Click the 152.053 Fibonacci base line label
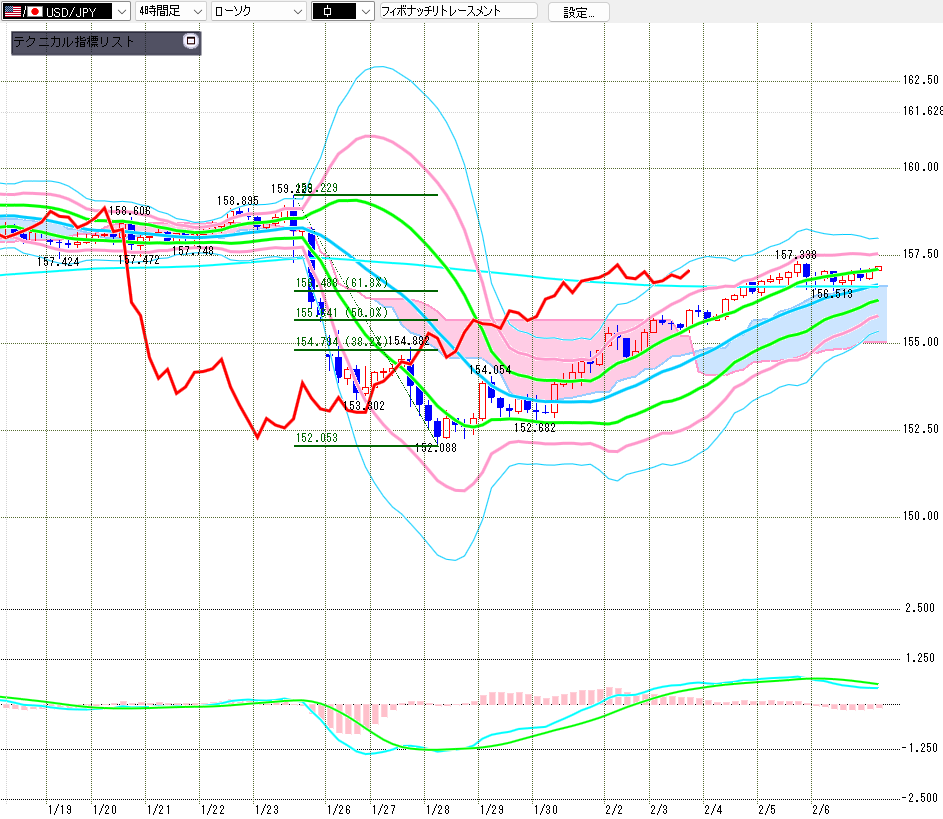Viewport: 943px width, 819px height. click(x=317, y=438)
